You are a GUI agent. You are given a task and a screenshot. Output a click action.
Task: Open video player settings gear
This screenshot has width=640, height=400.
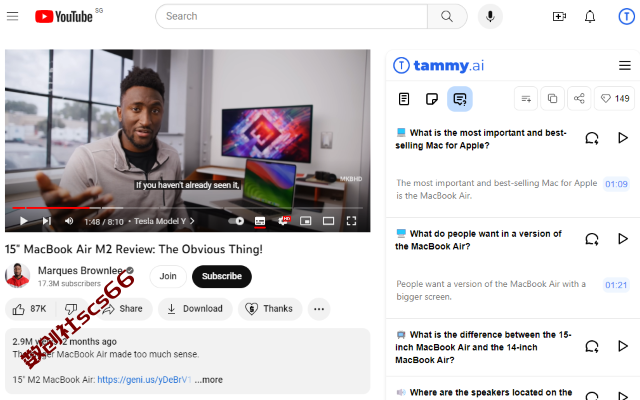click(283, 221)
